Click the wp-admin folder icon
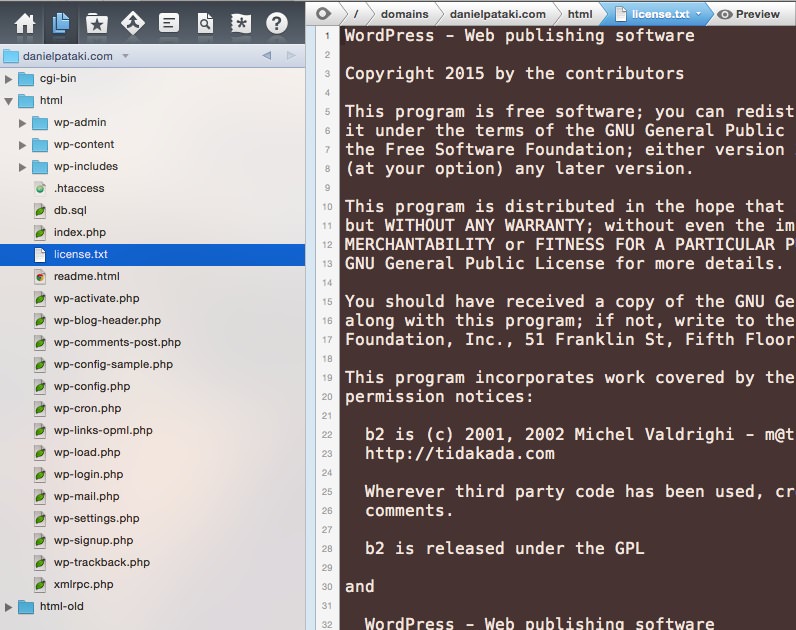796x630 pixels. [40, 123]
